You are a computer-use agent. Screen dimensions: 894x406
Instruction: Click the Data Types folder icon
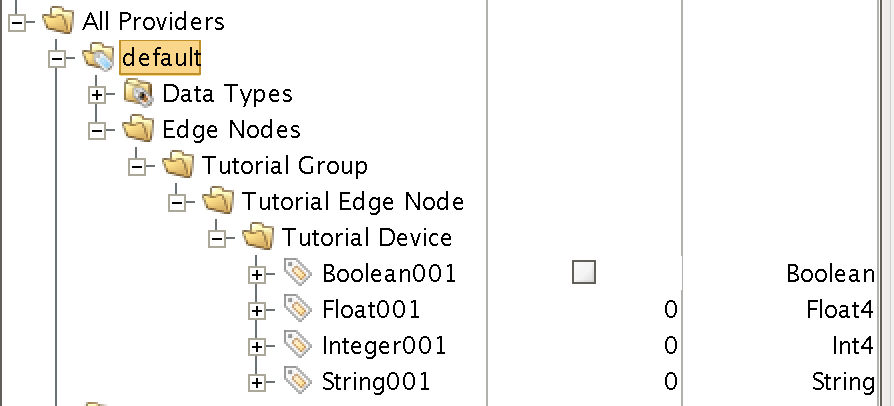[x=139, y=94]
